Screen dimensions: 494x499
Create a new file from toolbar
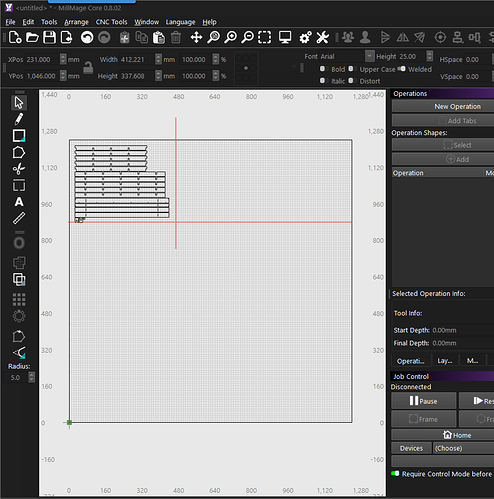(x=15, y=37)
